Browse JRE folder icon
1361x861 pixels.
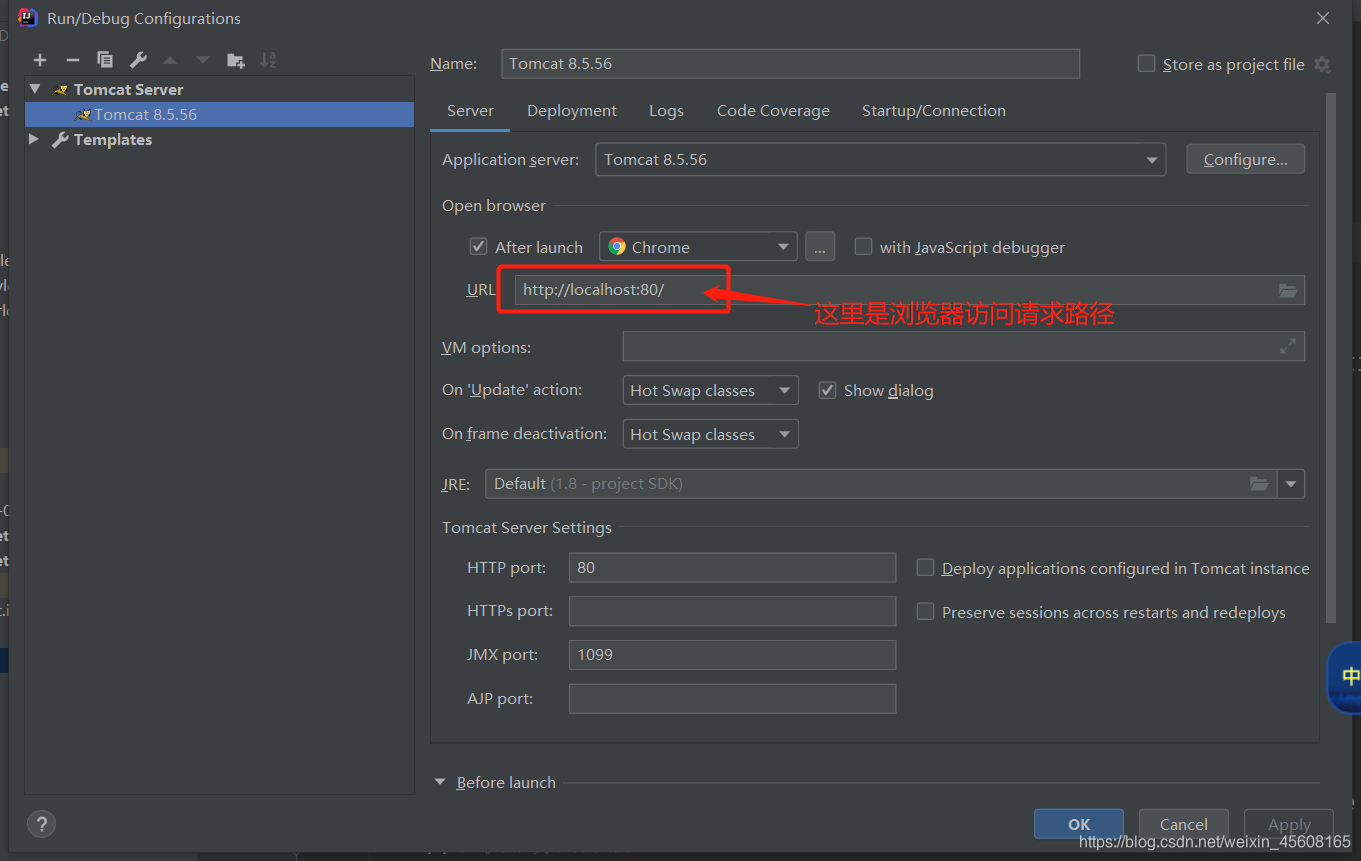[1259, 484]
